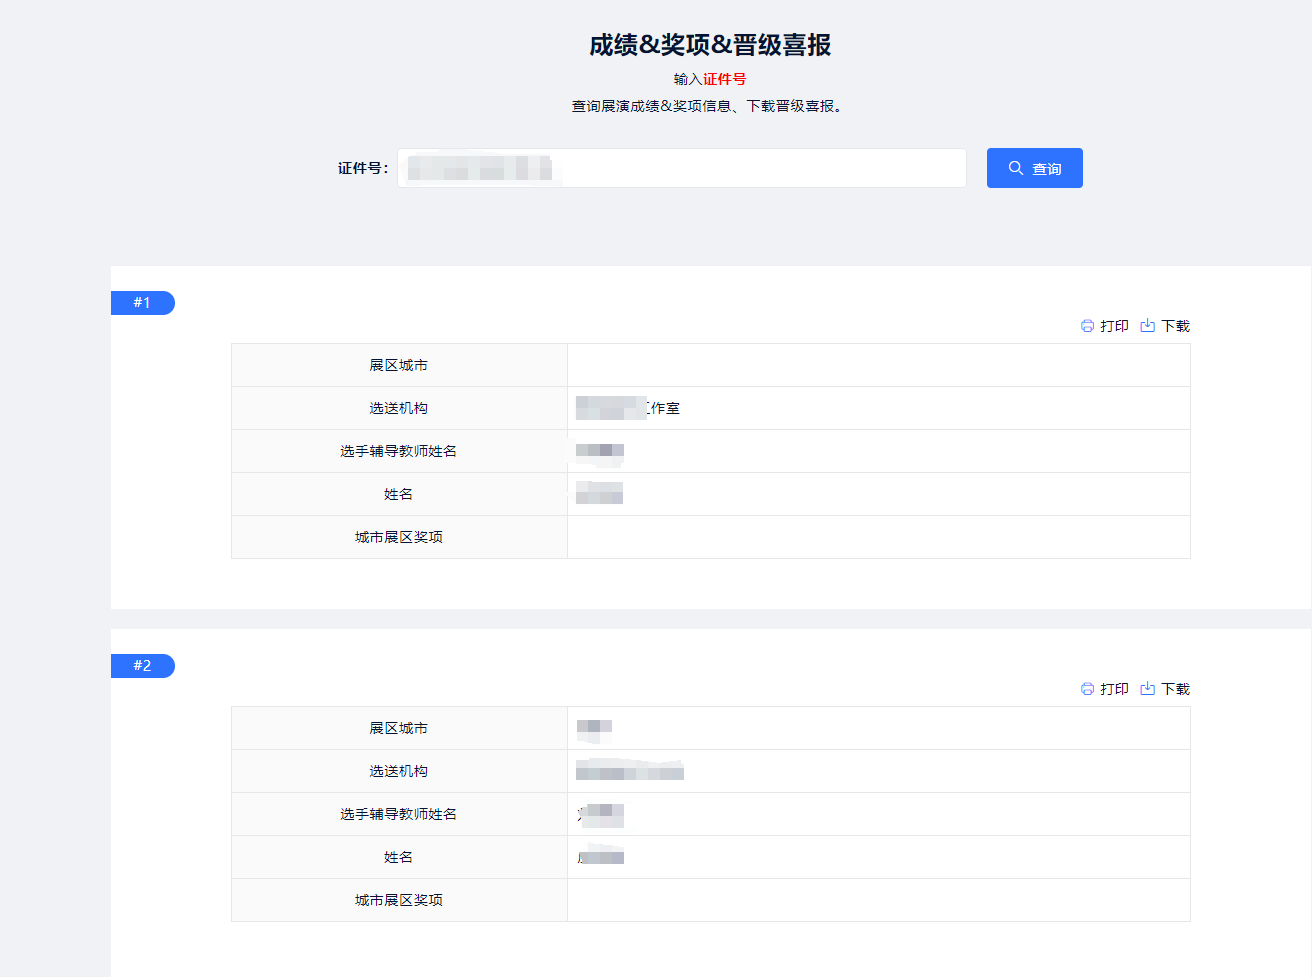Image resolution: width=1312 pixels, height=977 pixels.
Task: Click 姓名 label in record #2
Action: pos(398,857)
